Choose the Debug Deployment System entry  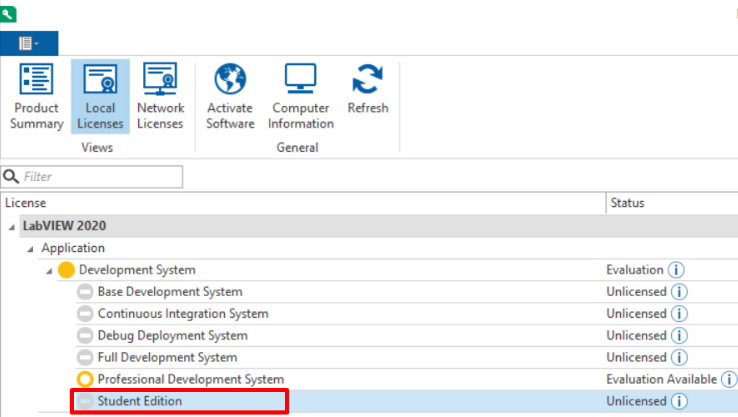tap(172, 335)
